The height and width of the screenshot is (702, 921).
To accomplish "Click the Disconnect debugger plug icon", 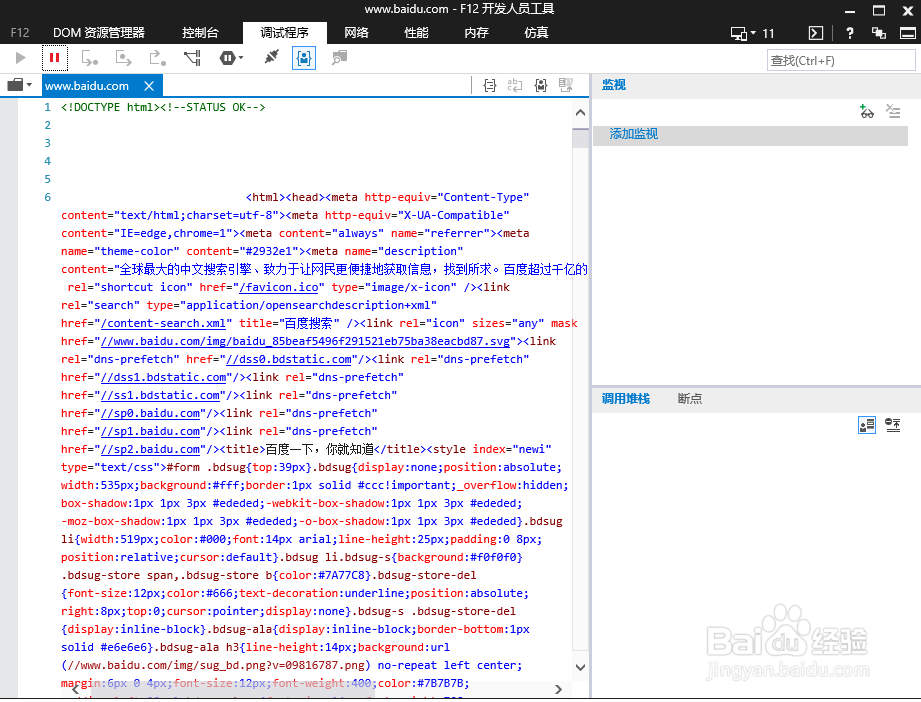I will pyautogui.click(x=271, y=57).
